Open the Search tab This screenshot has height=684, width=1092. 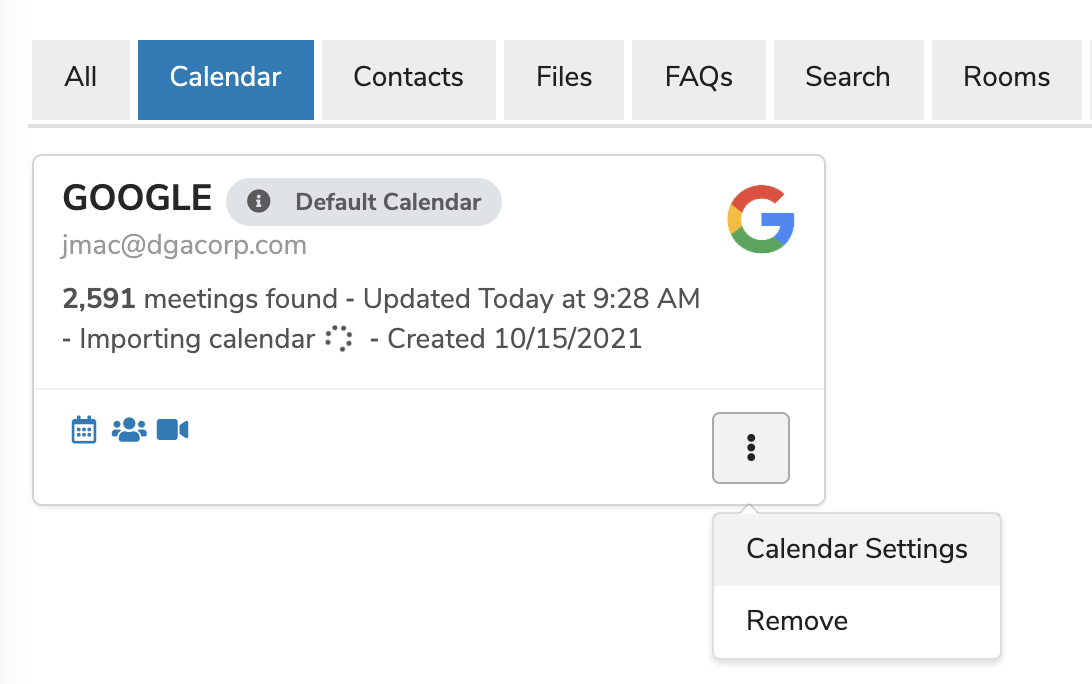(x=847, y=78)
